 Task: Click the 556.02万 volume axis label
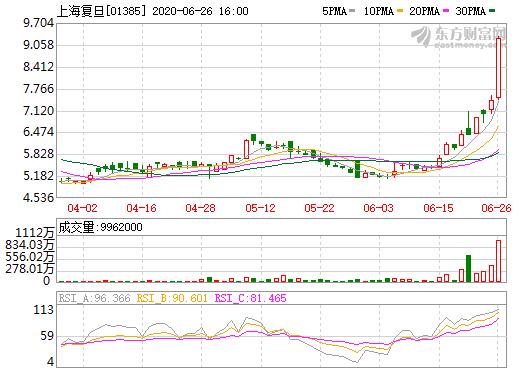point(30,257)
